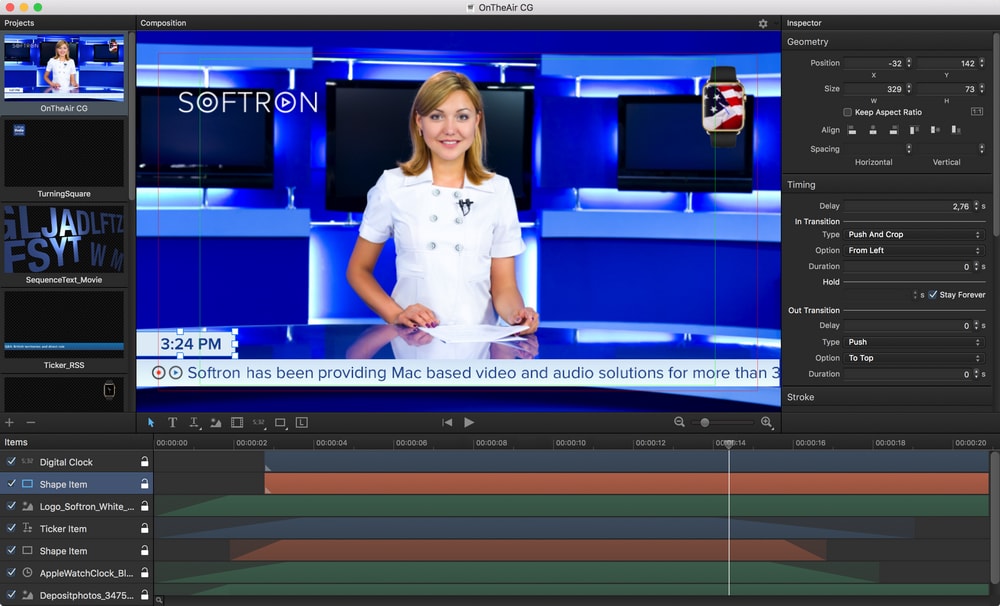Hide the Digital Clock item
Image resolution: width=1000 pixels, height=606 pixels.
(x=11, y=461)
